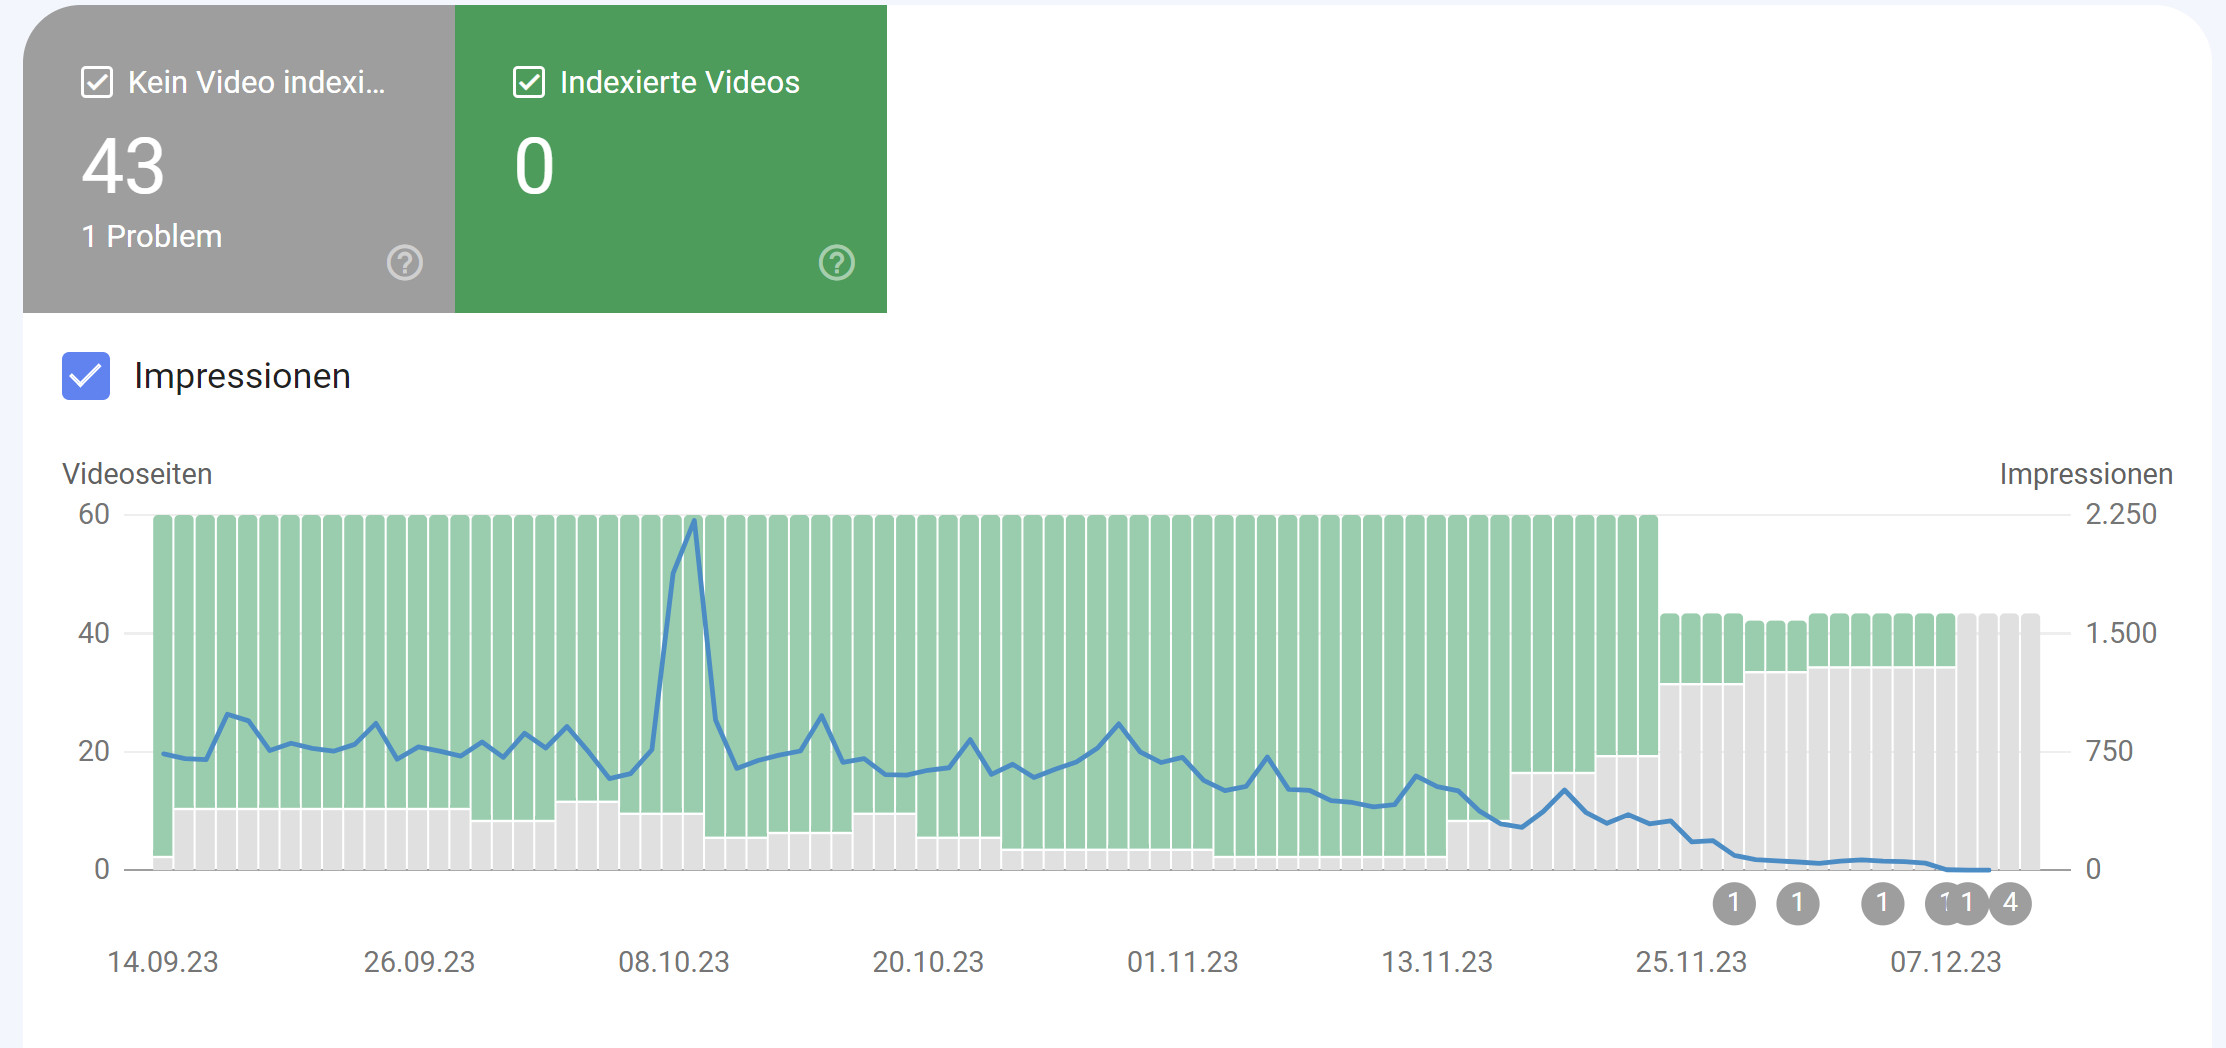Disable the blue Impressionen checkbox
Viewport: 2226px width, 1048px height.
coord(86,376)
